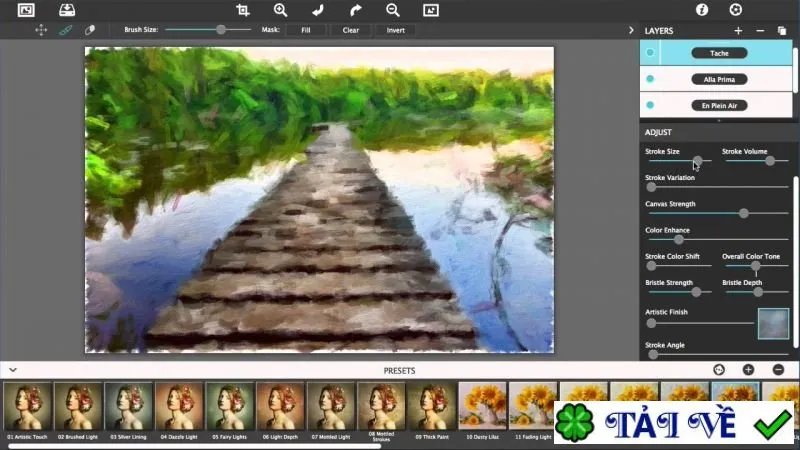Select the mask brush tool
800x450 pixels.
pos(65,30)
